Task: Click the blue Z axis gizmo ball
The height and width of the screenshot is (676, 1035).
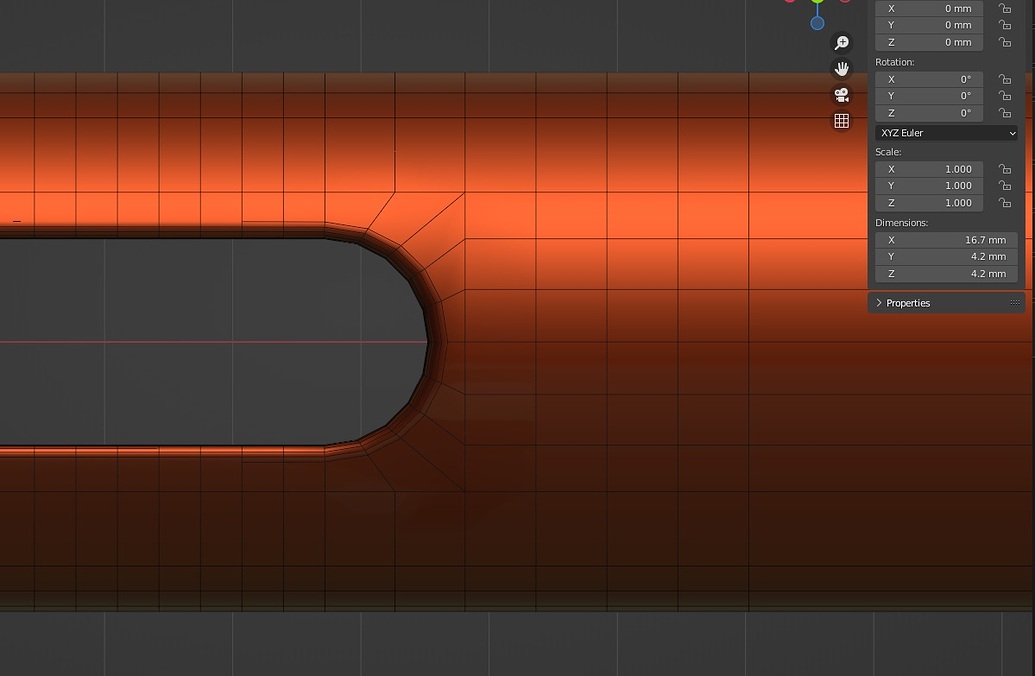Action: click(817, 23)
